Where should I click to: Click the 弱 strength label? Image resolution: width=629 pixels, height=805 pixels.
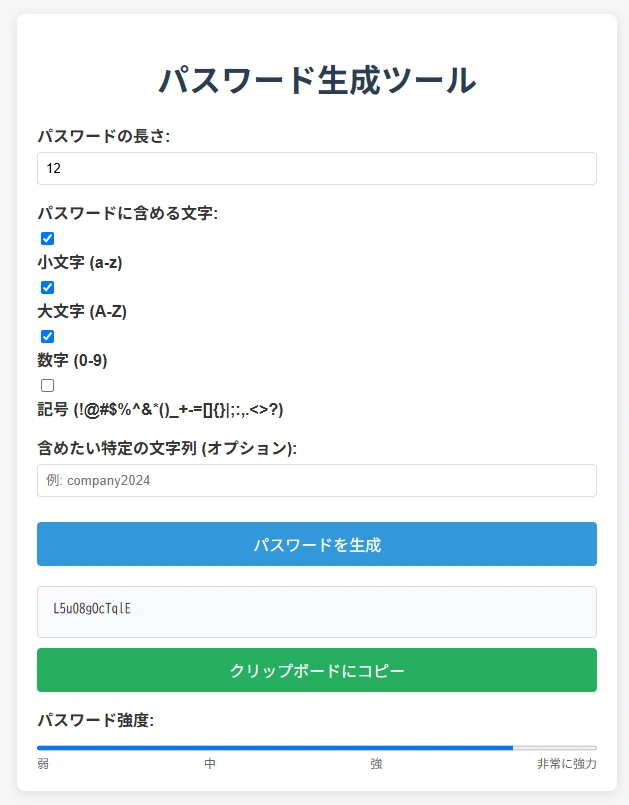43,764
